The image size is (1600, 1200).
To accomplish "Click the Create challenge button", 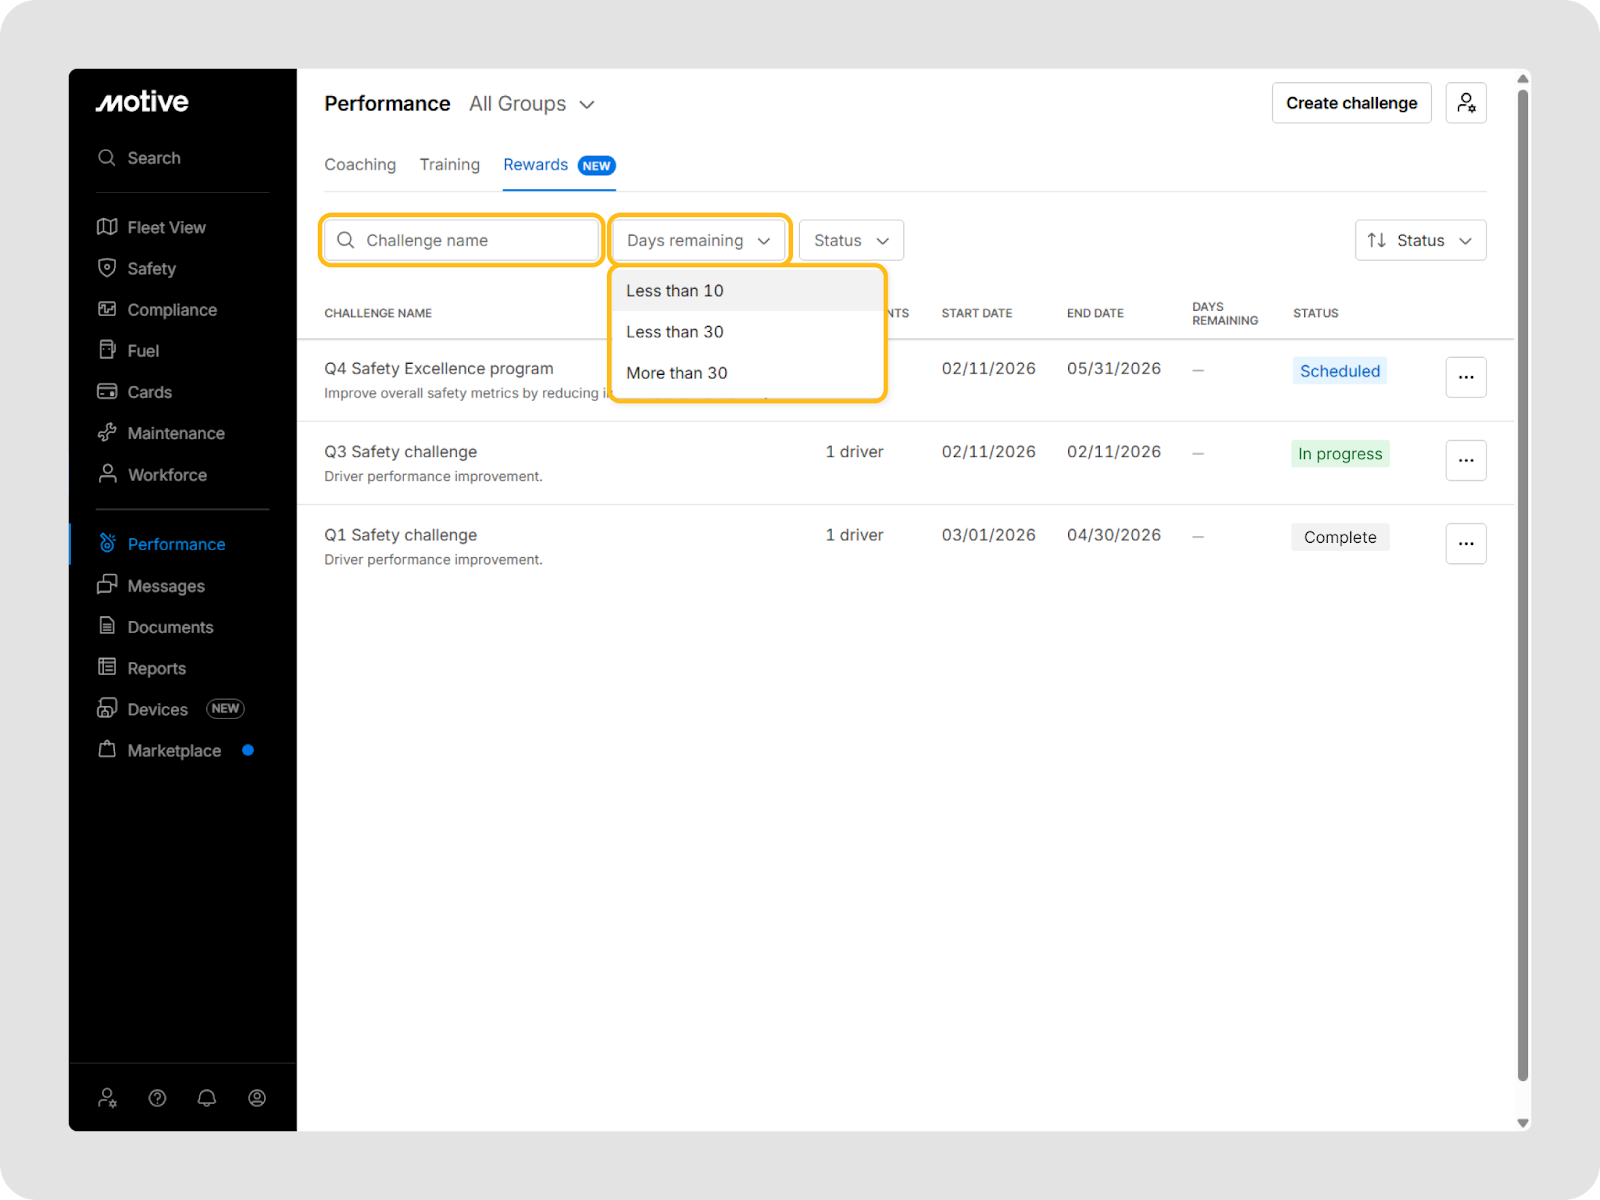I will (1351, 103).
